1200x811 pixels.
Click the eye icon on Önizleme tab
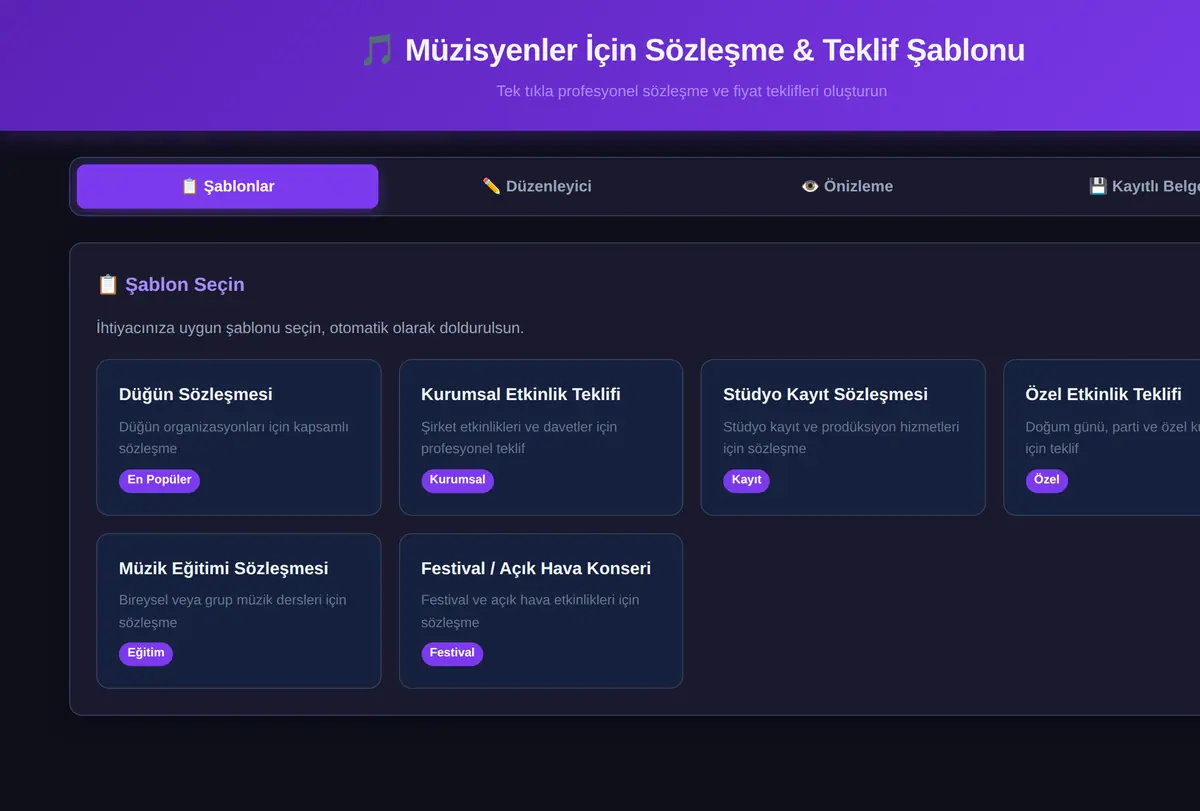[x=810, y=186]
